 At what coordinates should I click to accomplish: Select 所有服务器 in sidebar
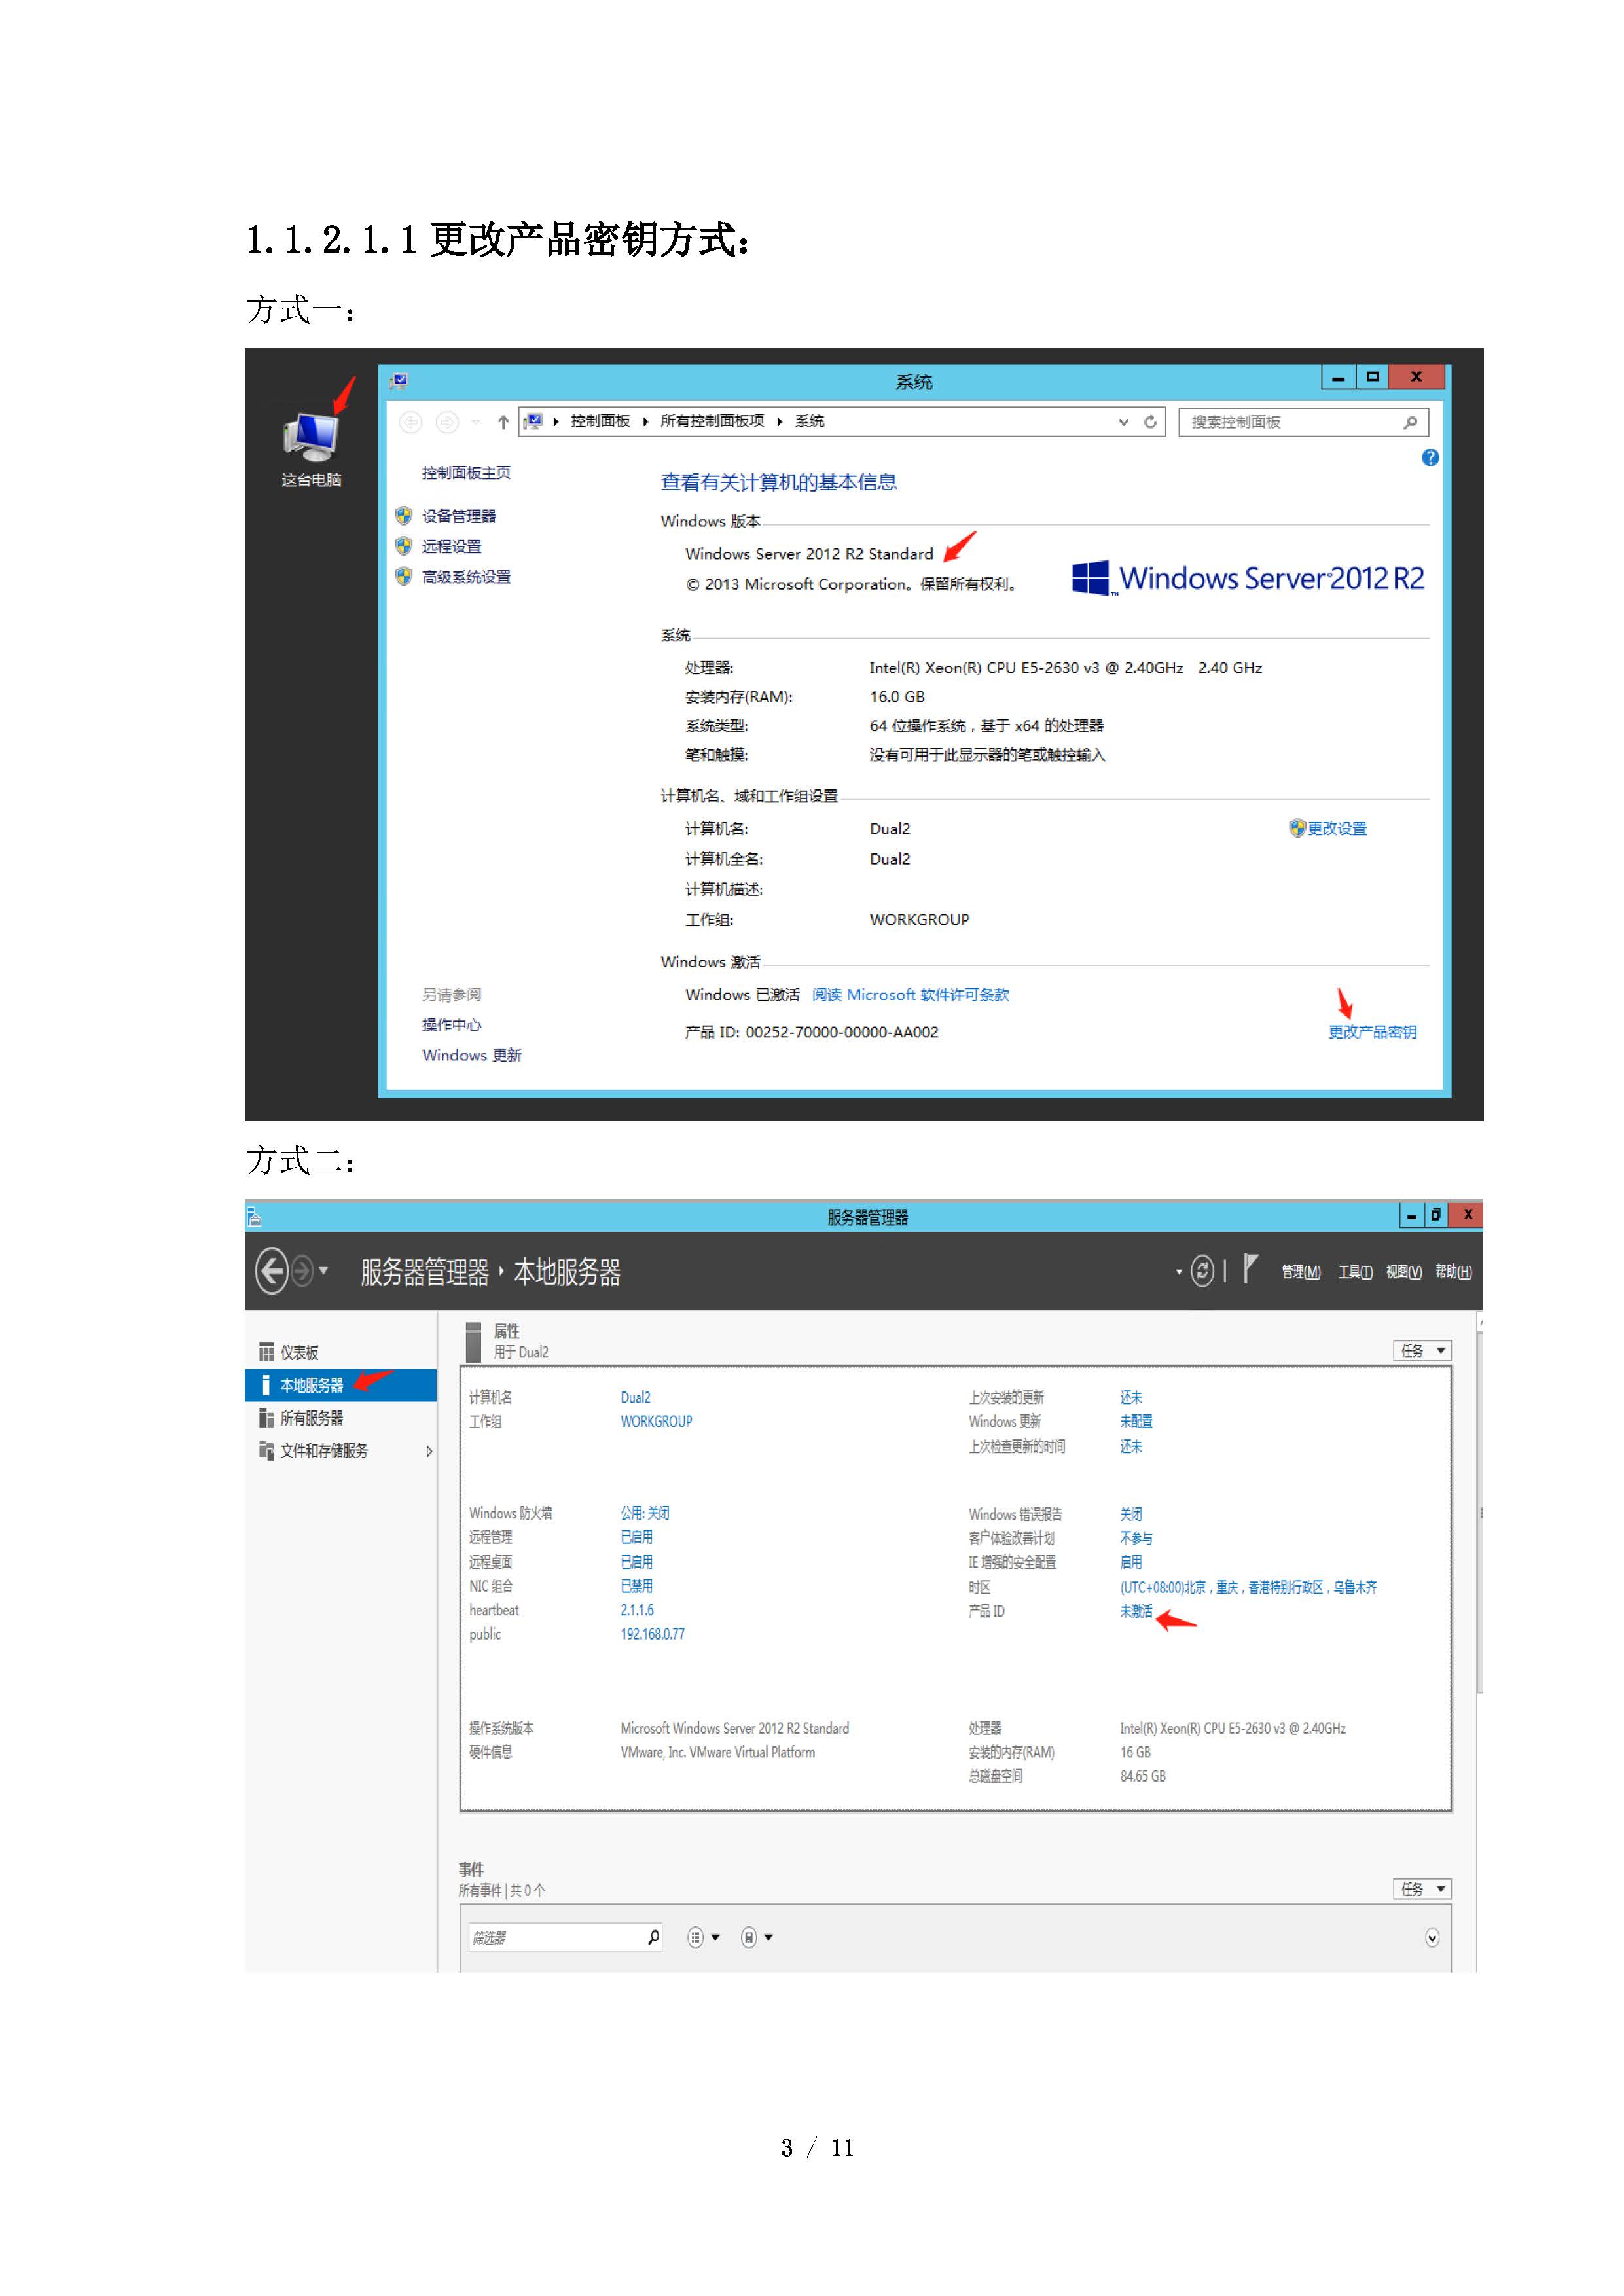click(311, 1418)
